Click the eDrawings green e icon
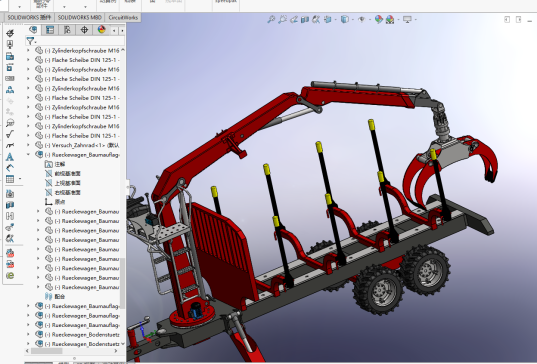This screenshot has height=364, width=537. pyautogui.click(x=10, y=276)
